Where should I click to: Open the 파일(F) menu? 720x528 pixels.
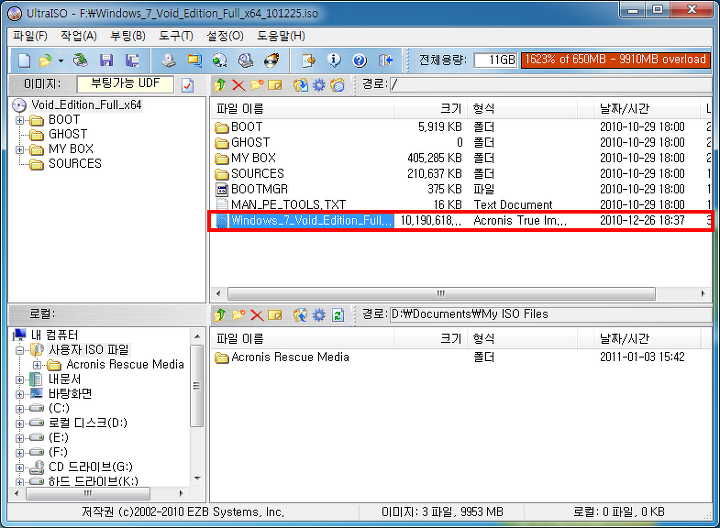coord(30,36)
